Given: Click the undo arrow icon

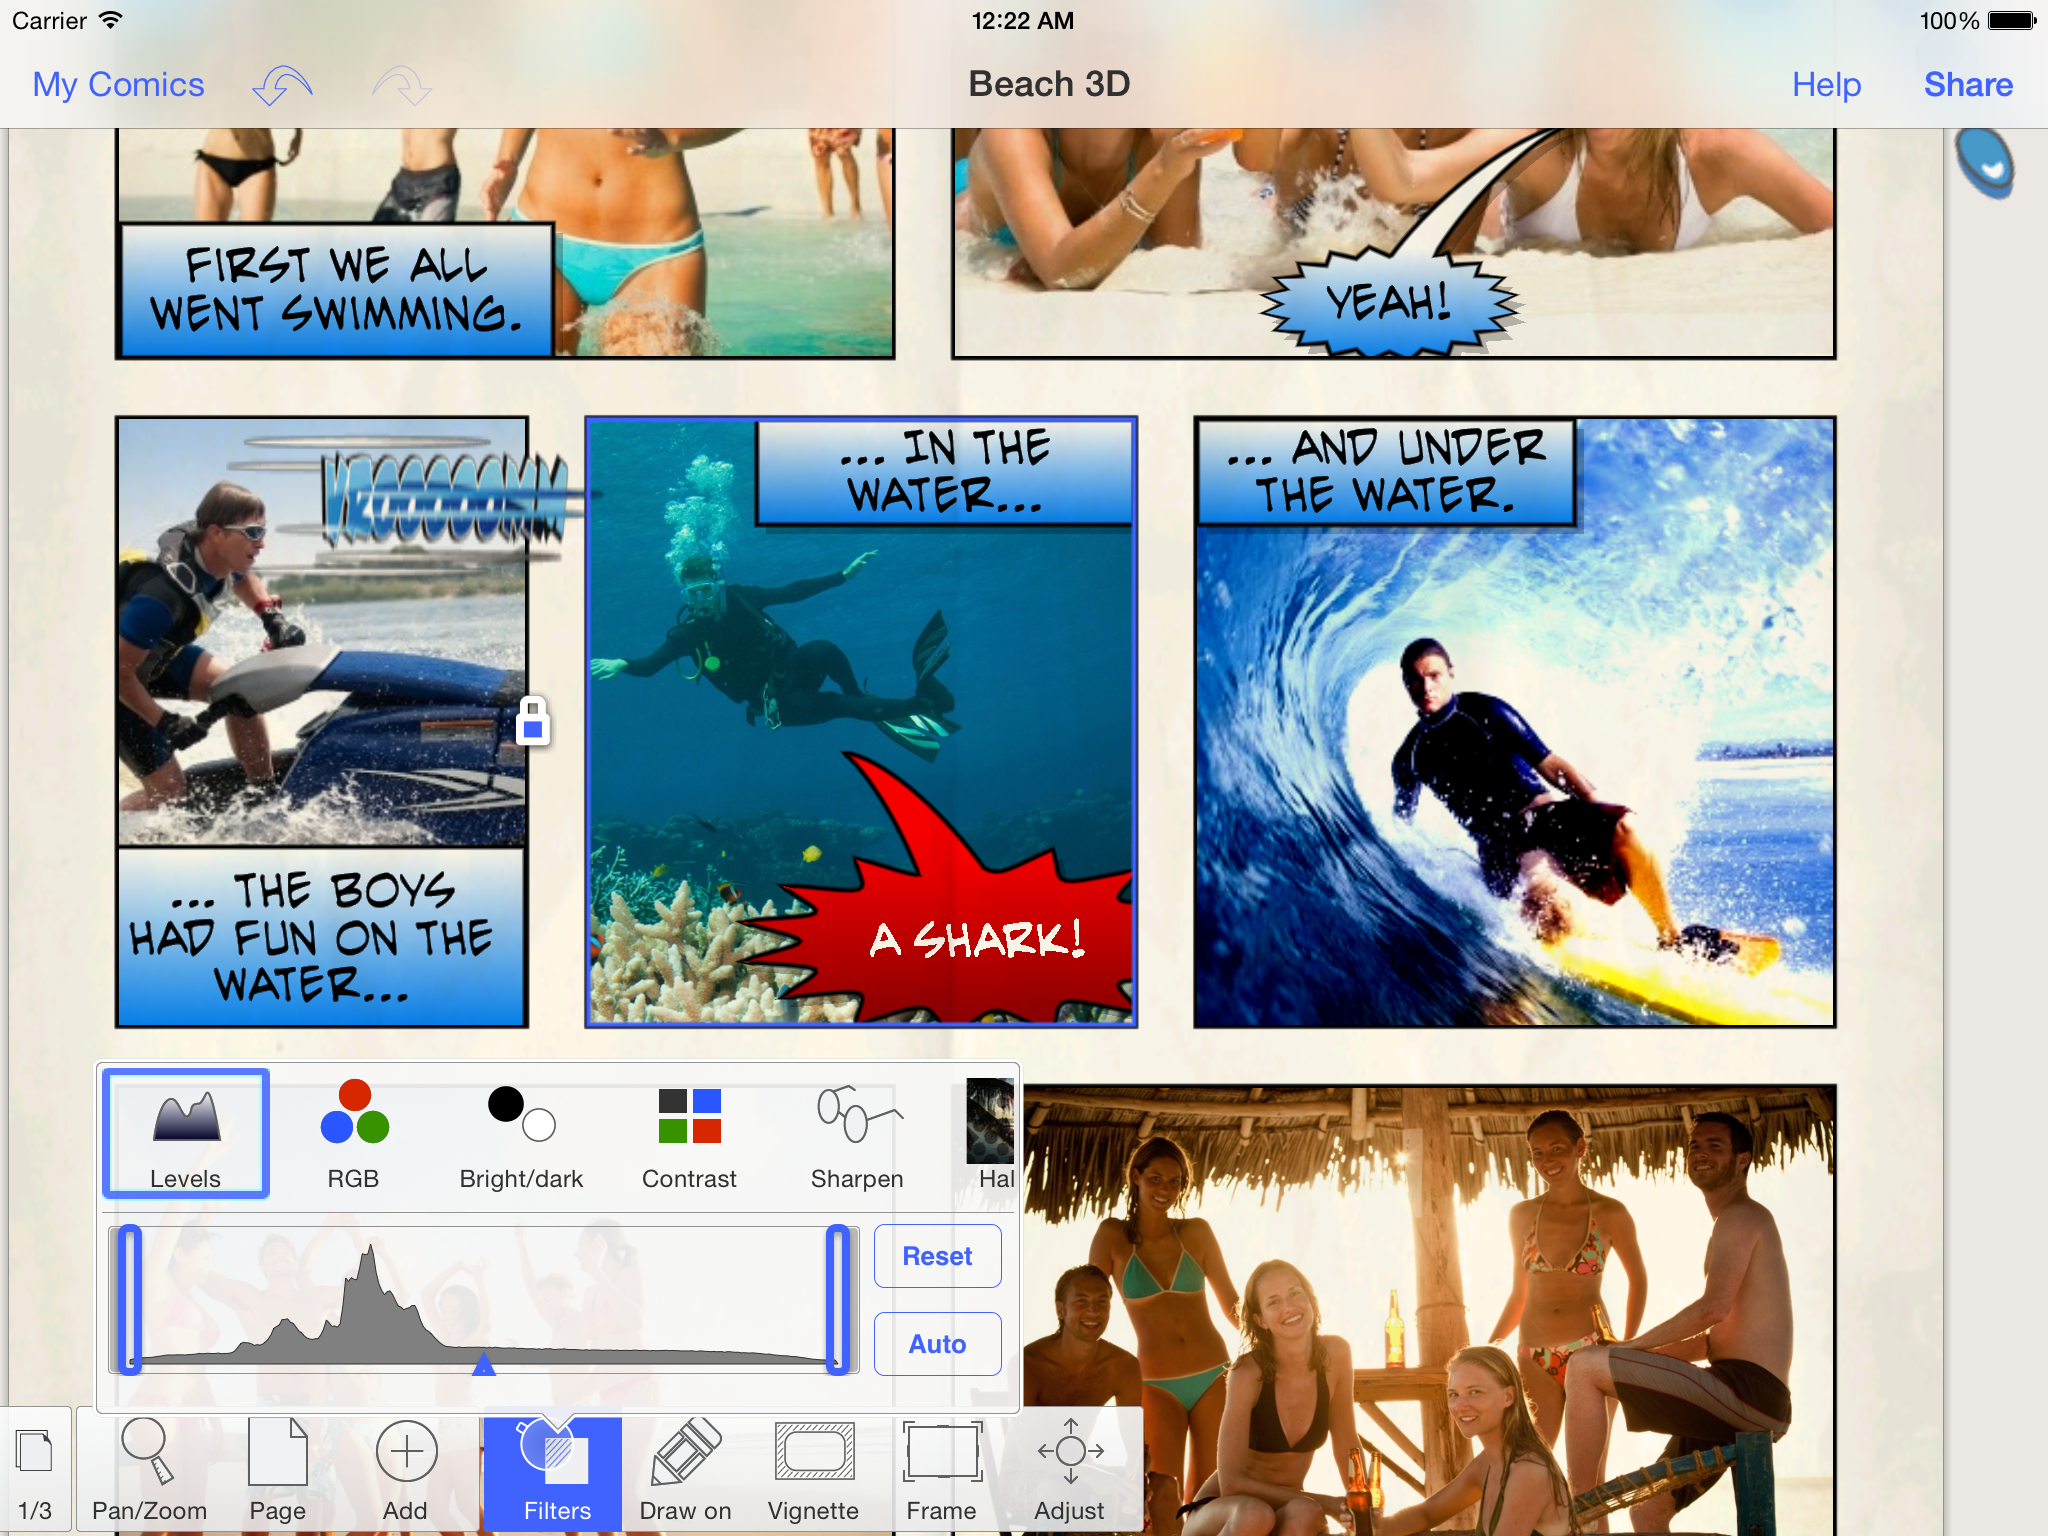Looking at the screenshot, I should point(282,86).
